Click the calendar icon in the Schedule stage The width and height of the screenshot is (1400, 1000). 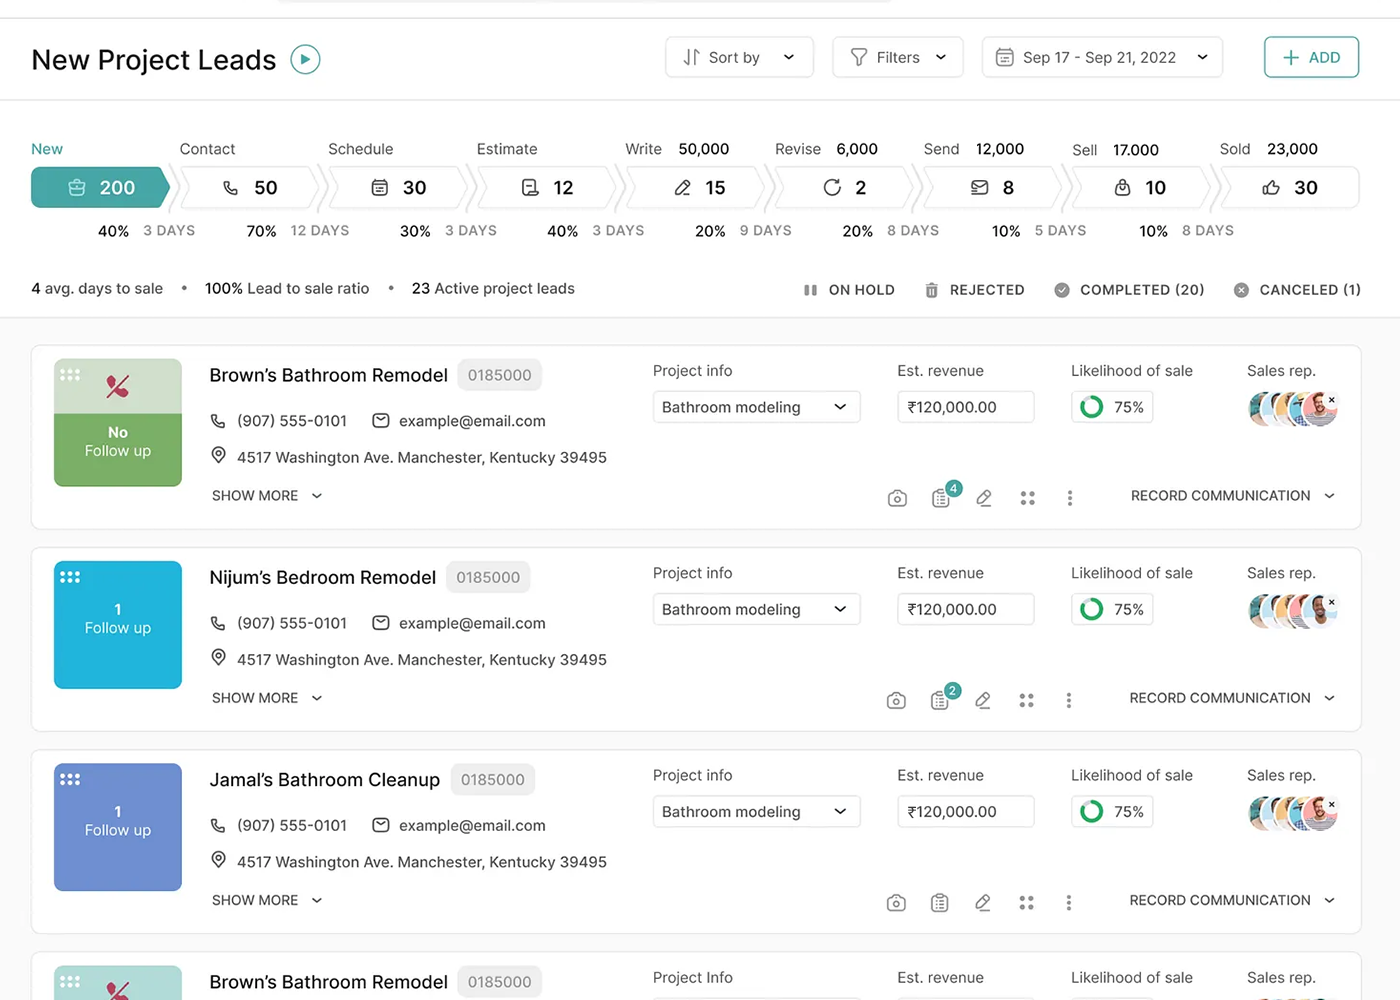coord(382,187)
